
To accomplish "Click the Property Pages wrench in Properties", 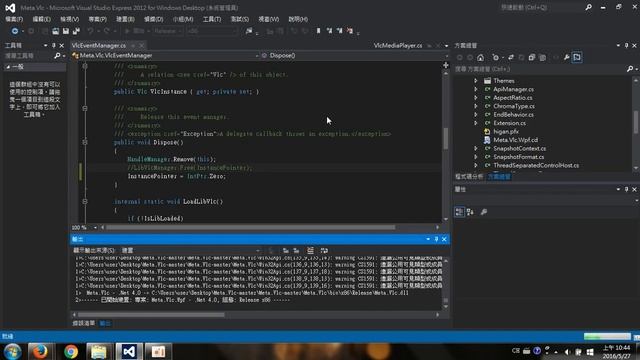I will click(484, 212).
